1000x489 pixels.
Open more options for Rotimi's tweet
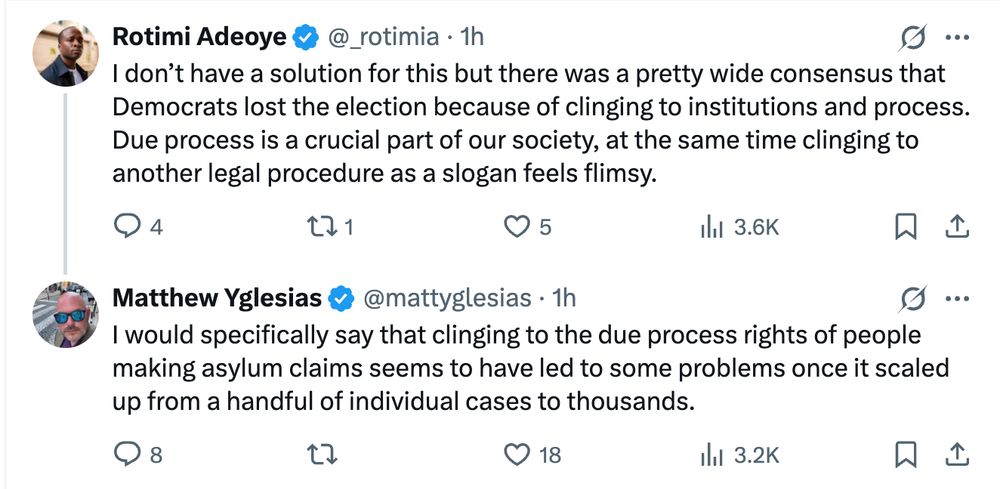coord(957,38)
